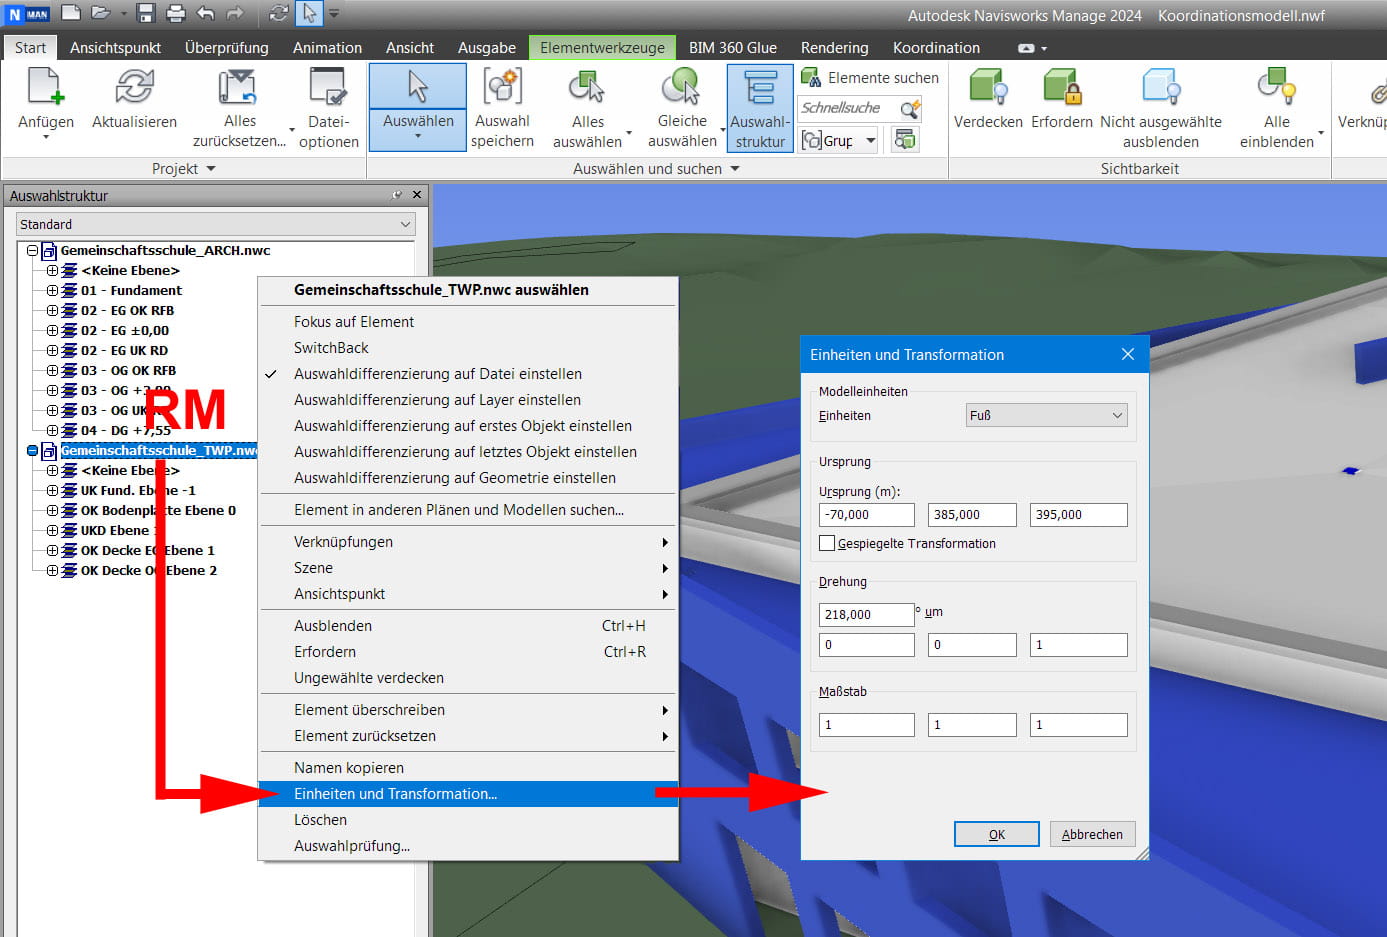The image size is (1387, 937).
Task: Expand the 01 - Fundament tree node
Action: pos(52,291)
